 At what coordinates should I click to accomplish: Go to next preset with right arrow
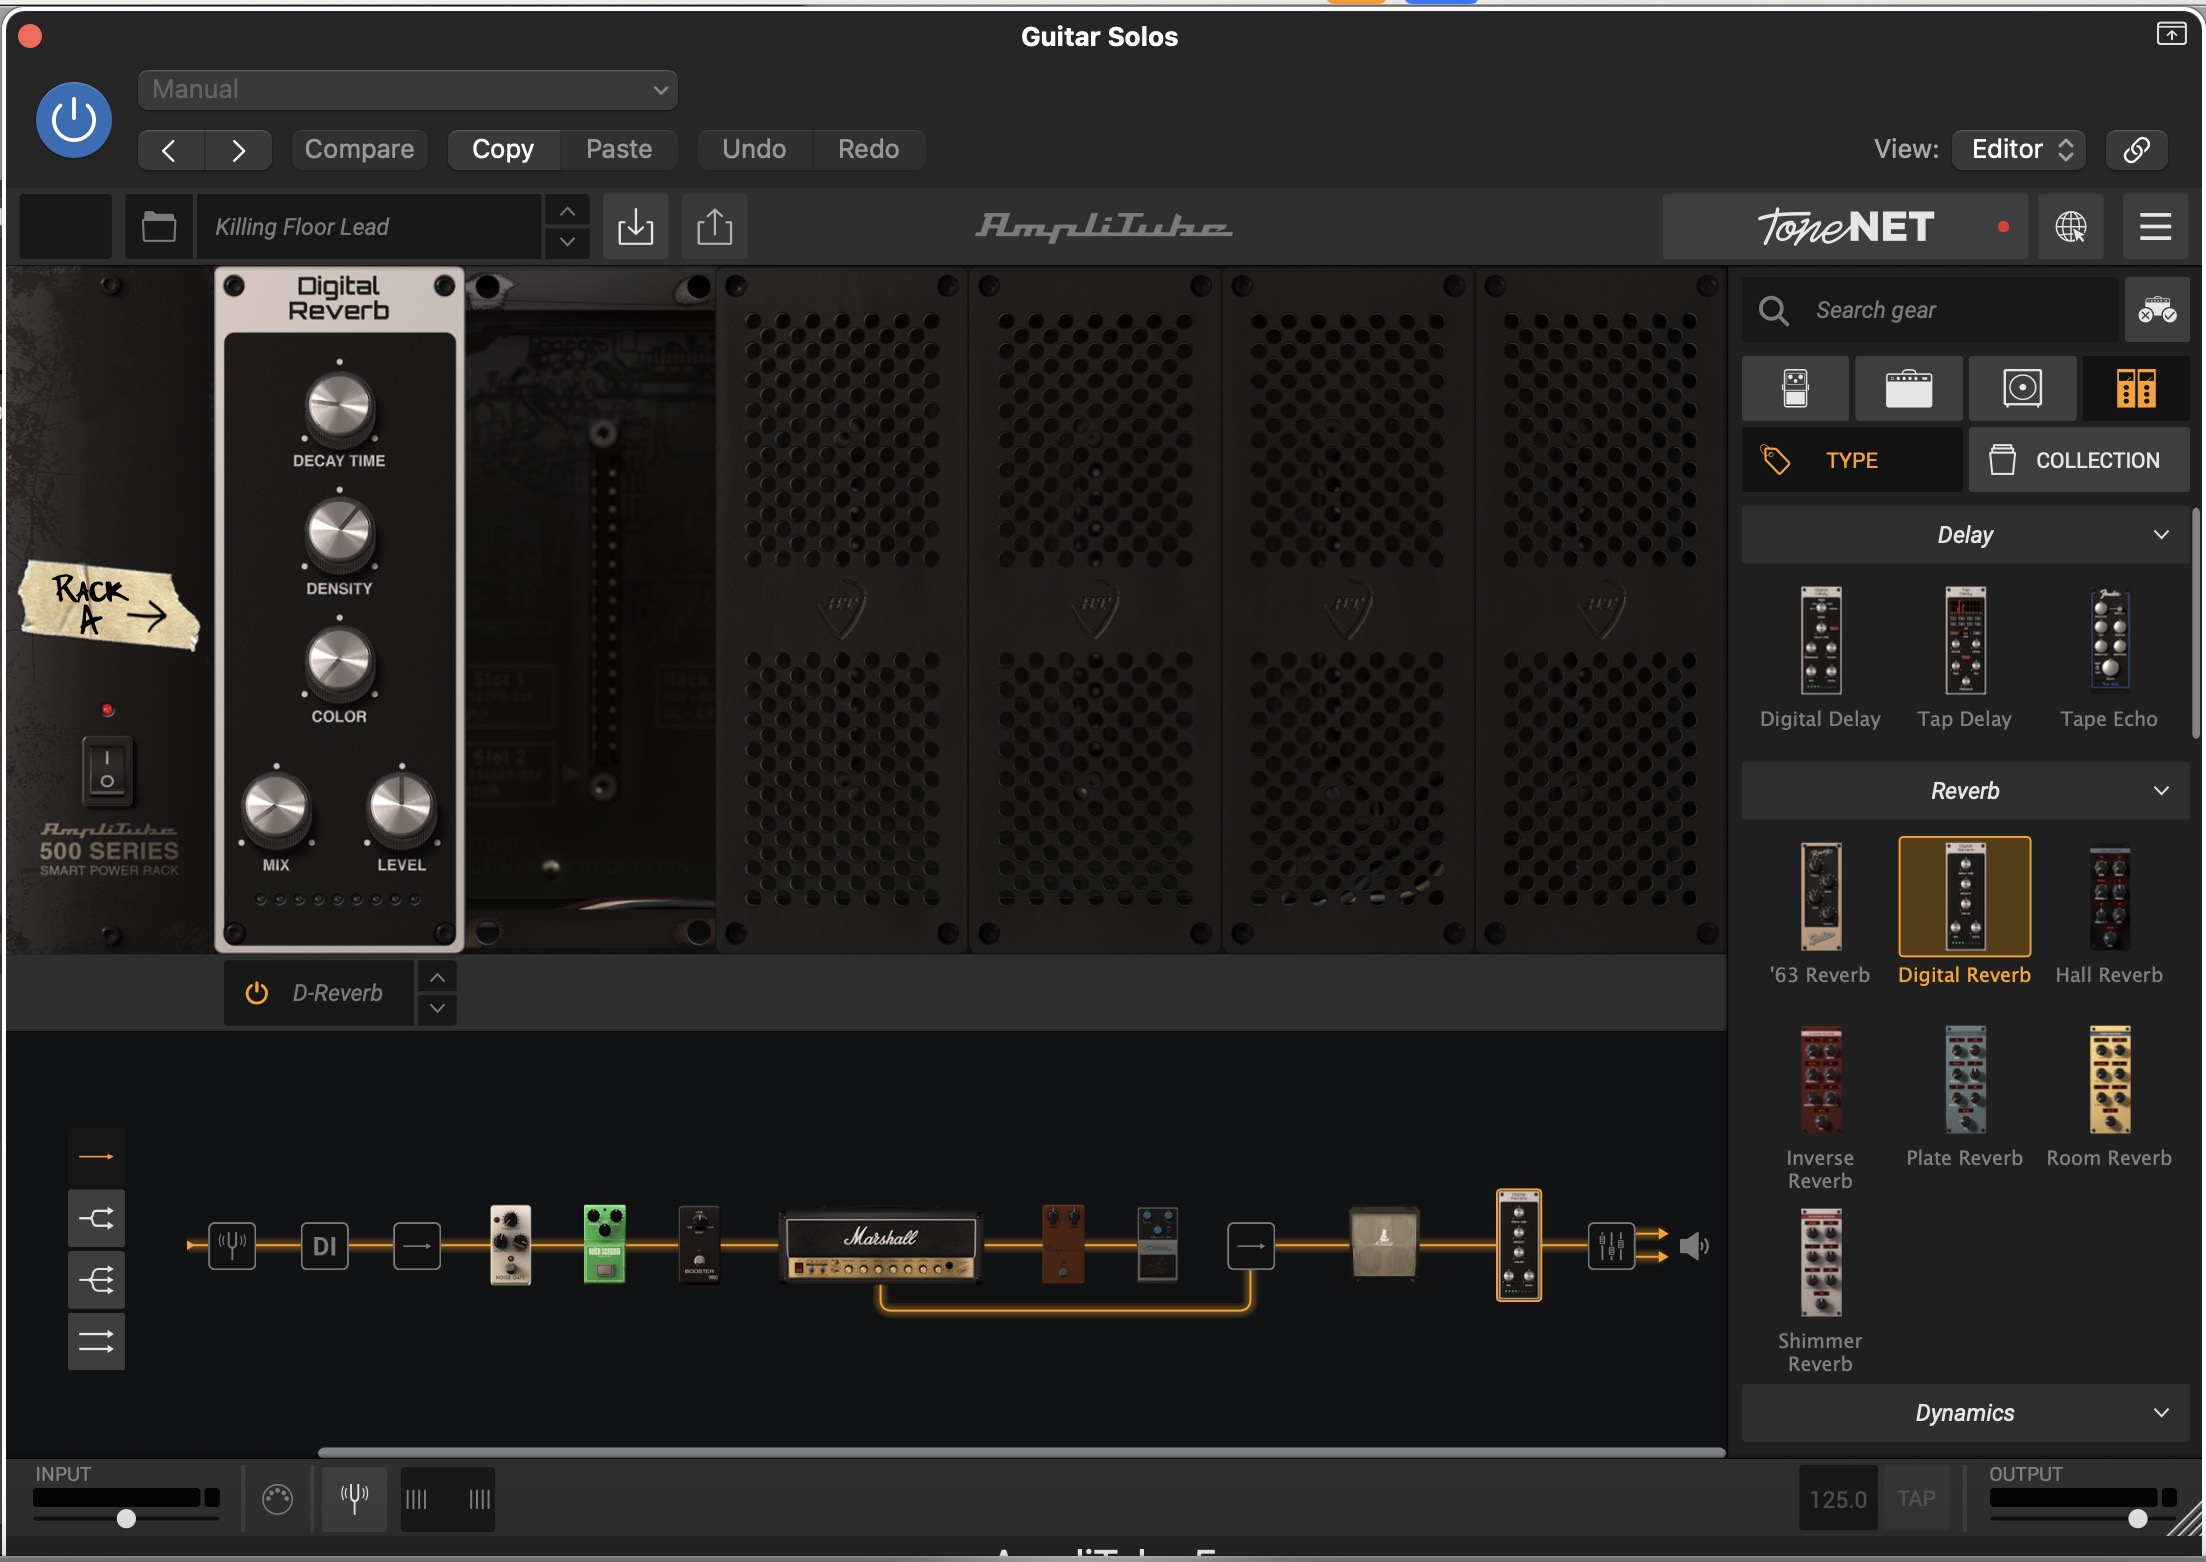[x=238, y=150]
